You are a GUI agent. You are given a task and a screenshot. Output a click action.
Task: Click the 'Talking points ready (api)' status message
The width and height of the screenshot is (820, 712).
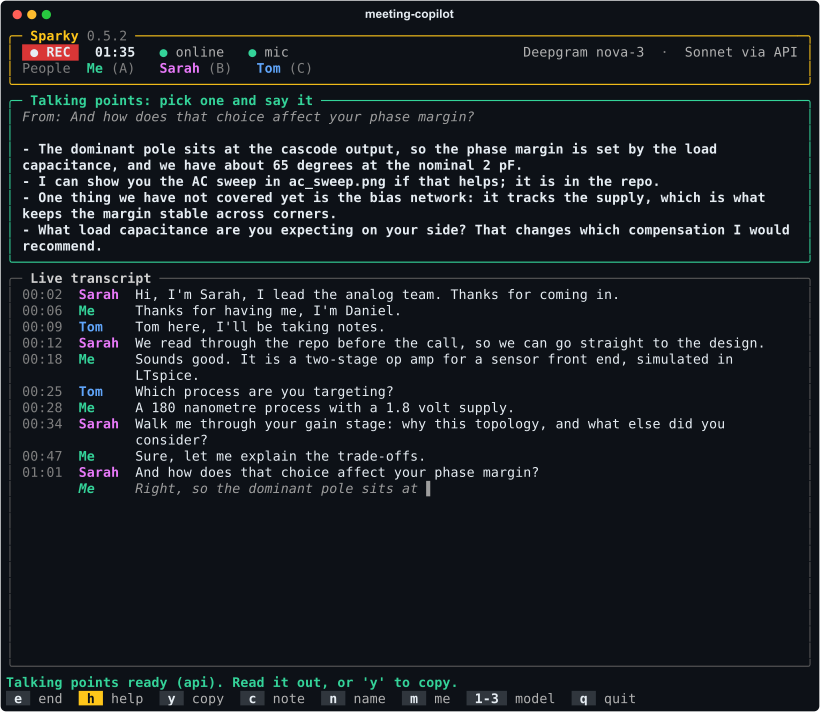[232, 683]
